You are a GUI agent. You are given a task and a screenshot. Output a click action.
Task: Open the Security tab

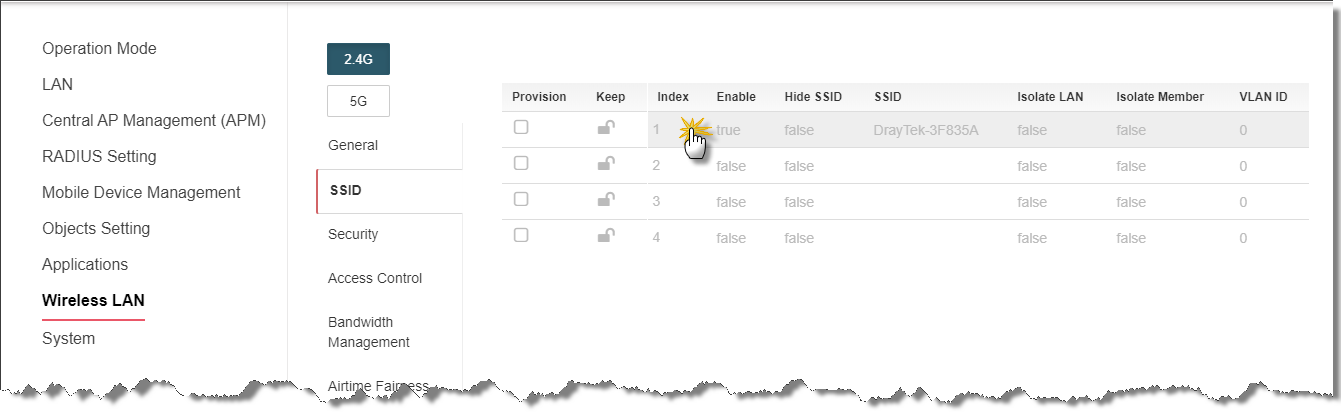click(x=353, y=234)
